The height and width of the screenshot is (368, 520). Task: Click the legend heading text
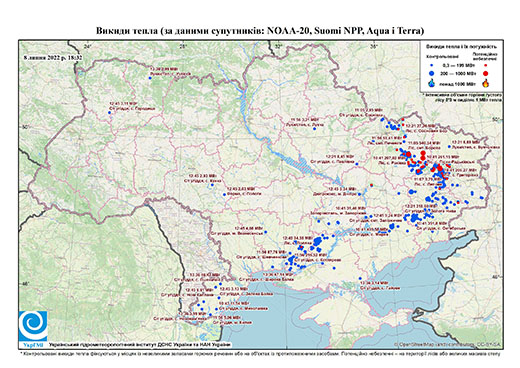[x=462, y=47]
